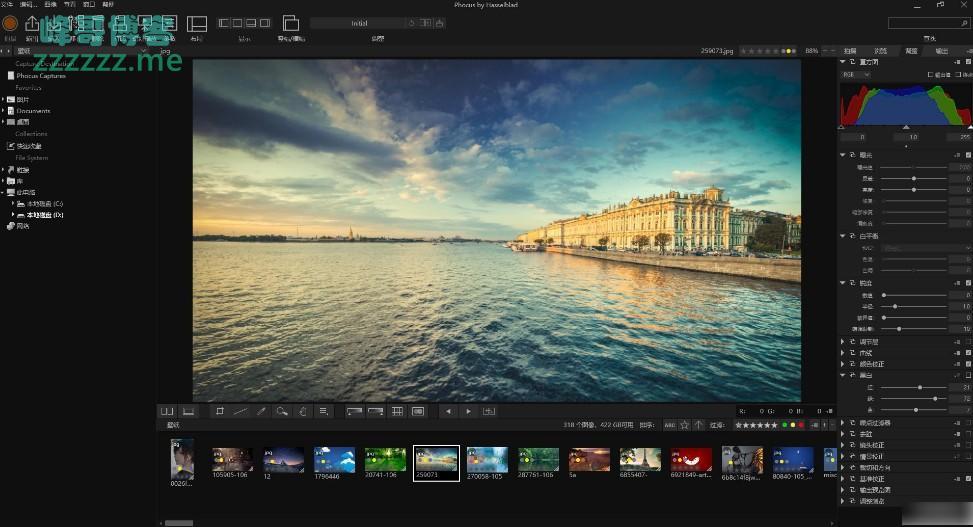Open the RGB channel dropdown in histogram
The width and height of the screenshot is (973, 527).
[855, 74]
